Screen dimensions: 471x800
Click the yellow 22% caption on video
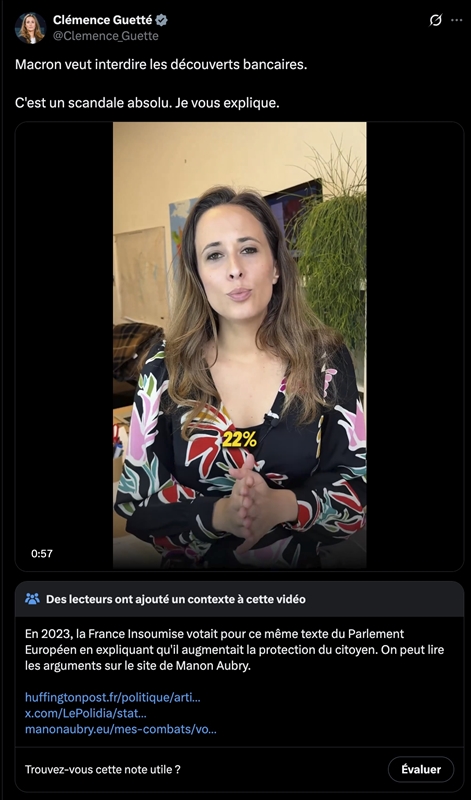click(x=239, y=440)
